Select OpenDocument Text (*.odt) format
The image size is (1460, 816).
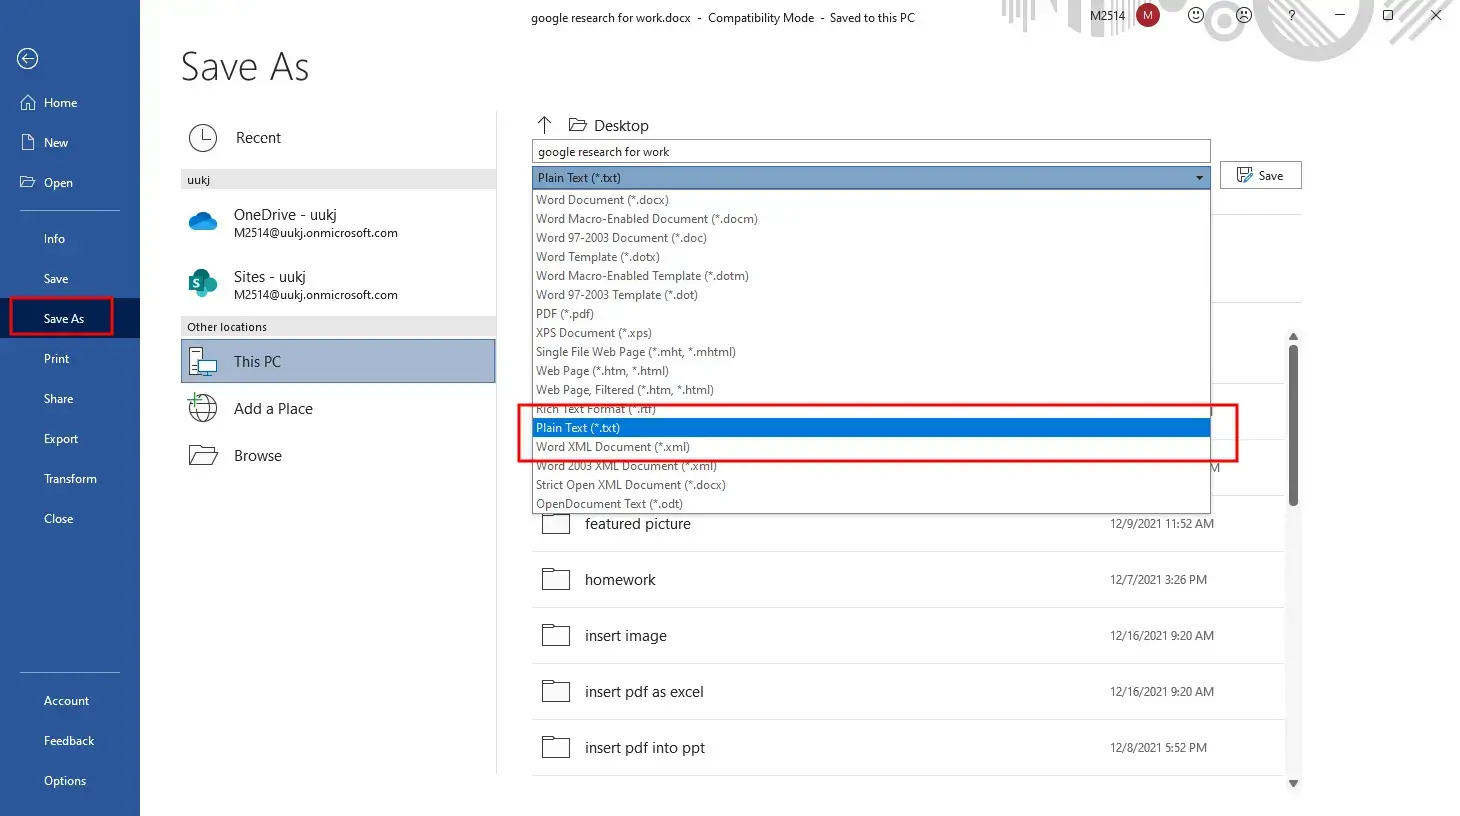tap(871, 504)
